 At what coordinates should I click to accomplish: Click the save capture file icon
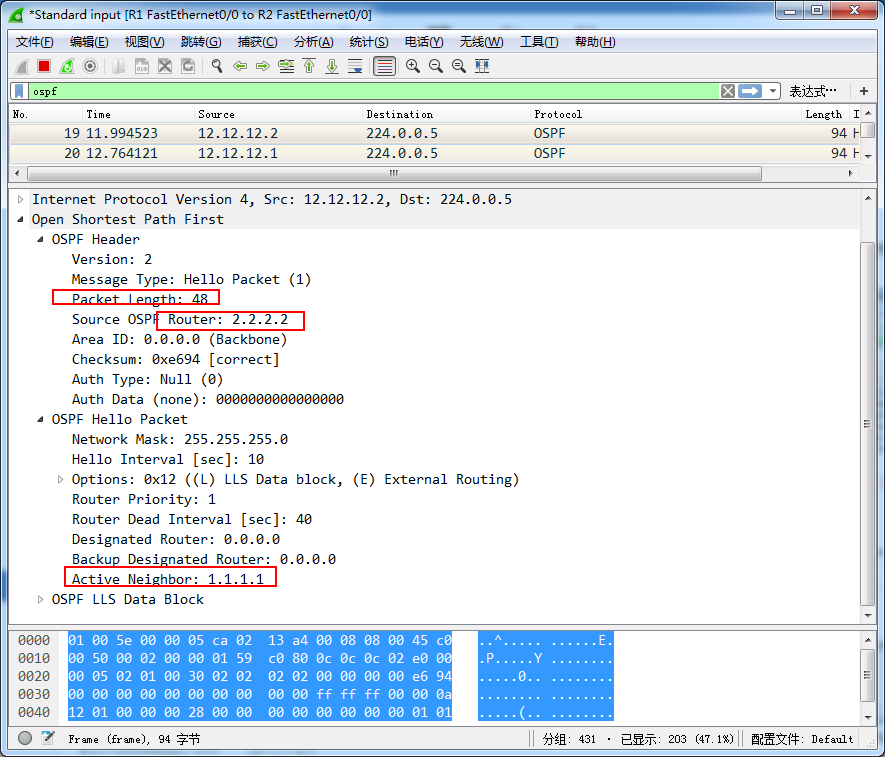coord(142,67)
